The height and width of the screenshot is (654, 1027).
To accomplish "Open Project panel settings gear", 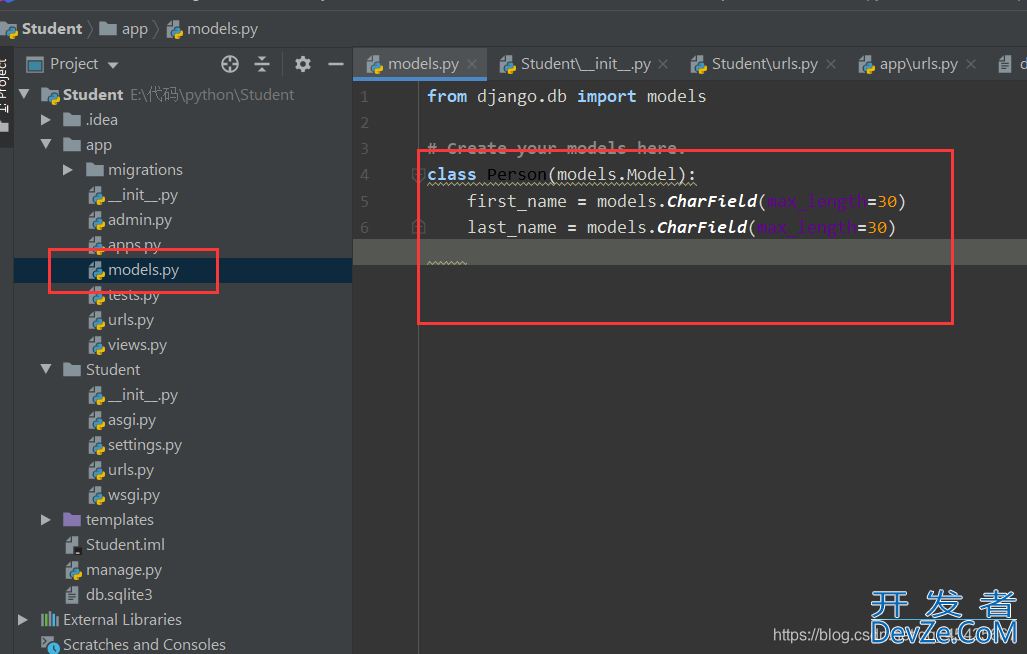I will (303, 64).
